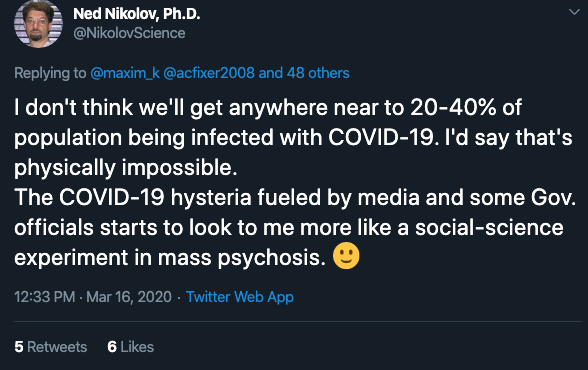Image resolution: width=588 pixels, height=370 pixels.
Task: Click the 'Gov.' abbreviation in tweet text
Action: (553, 198)
